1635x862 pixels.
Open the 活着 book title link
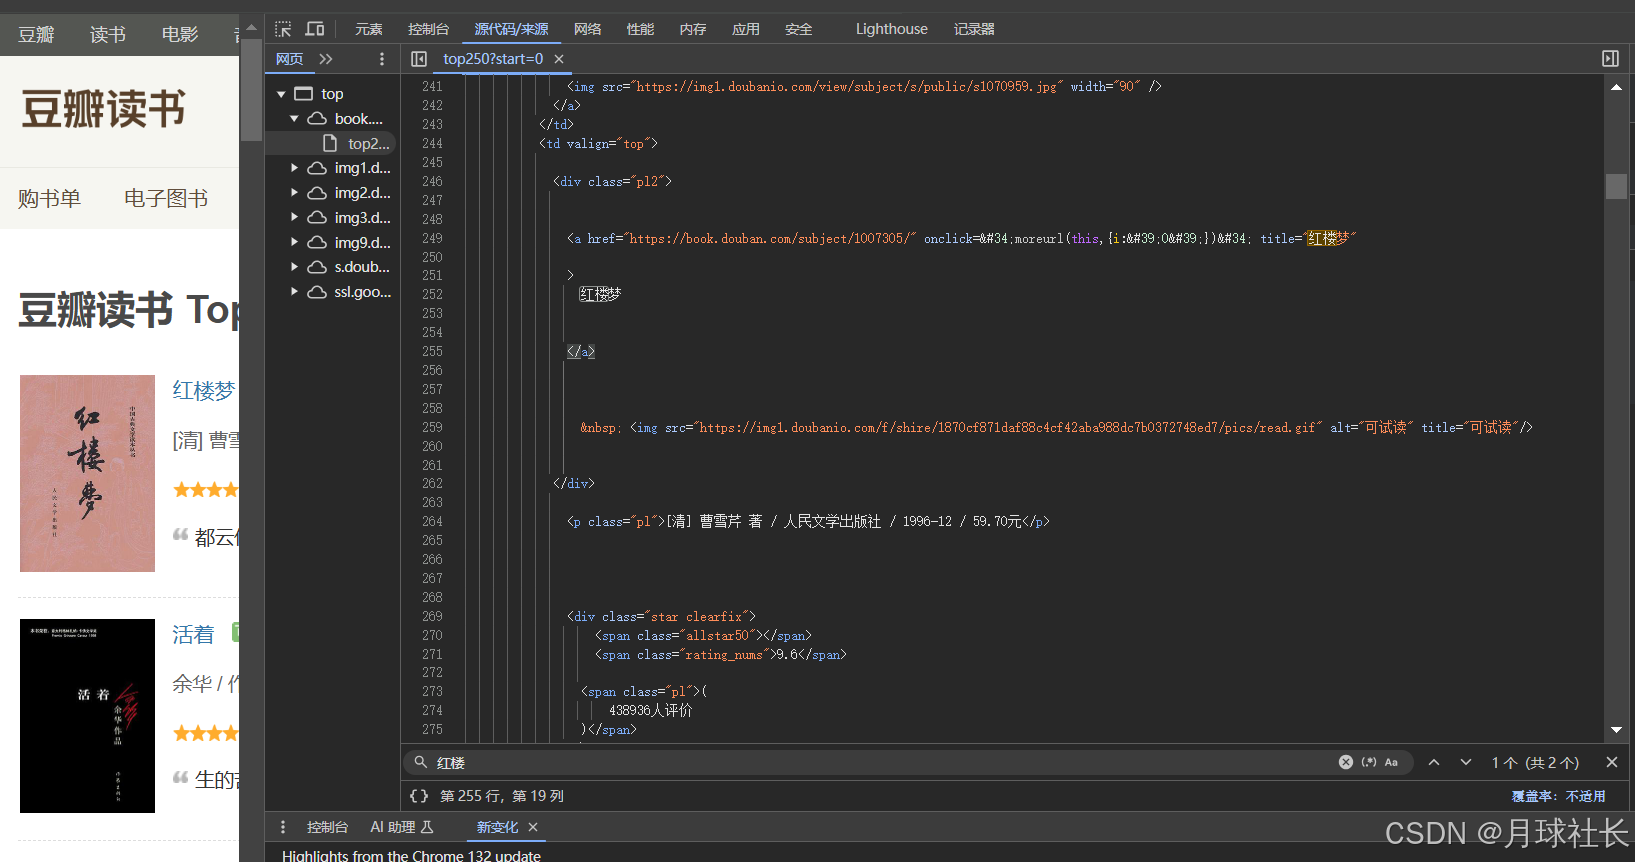(x=193, y=635)
